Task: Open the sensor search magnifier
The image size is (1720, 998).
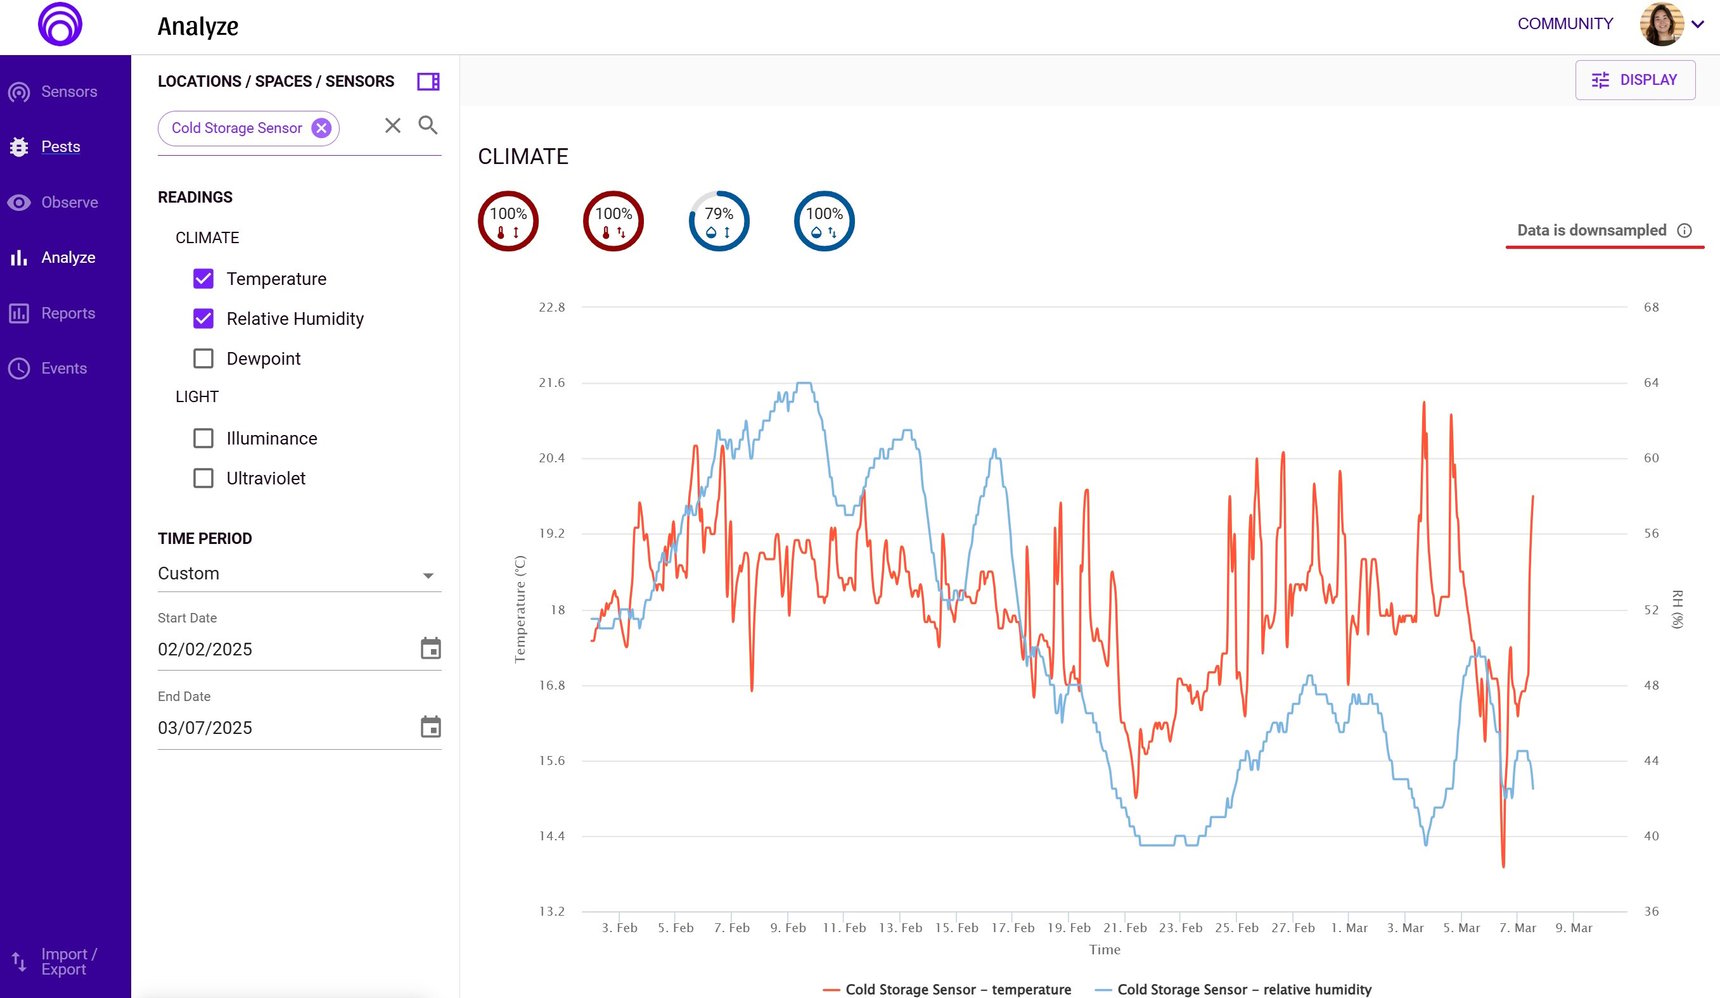Action: click(x=428, y=125)
